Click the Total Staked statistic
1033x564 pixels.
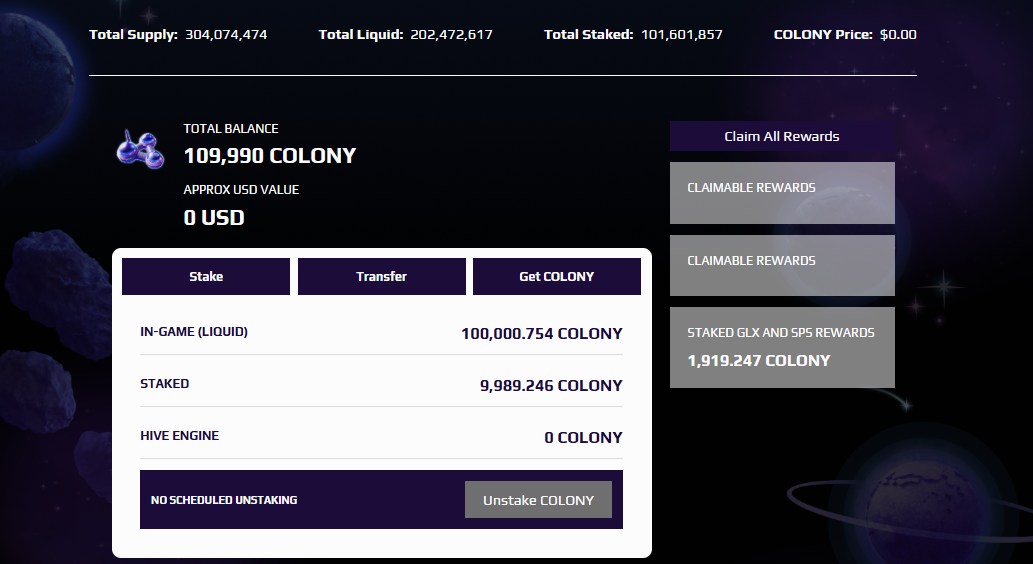pos(633,34)
